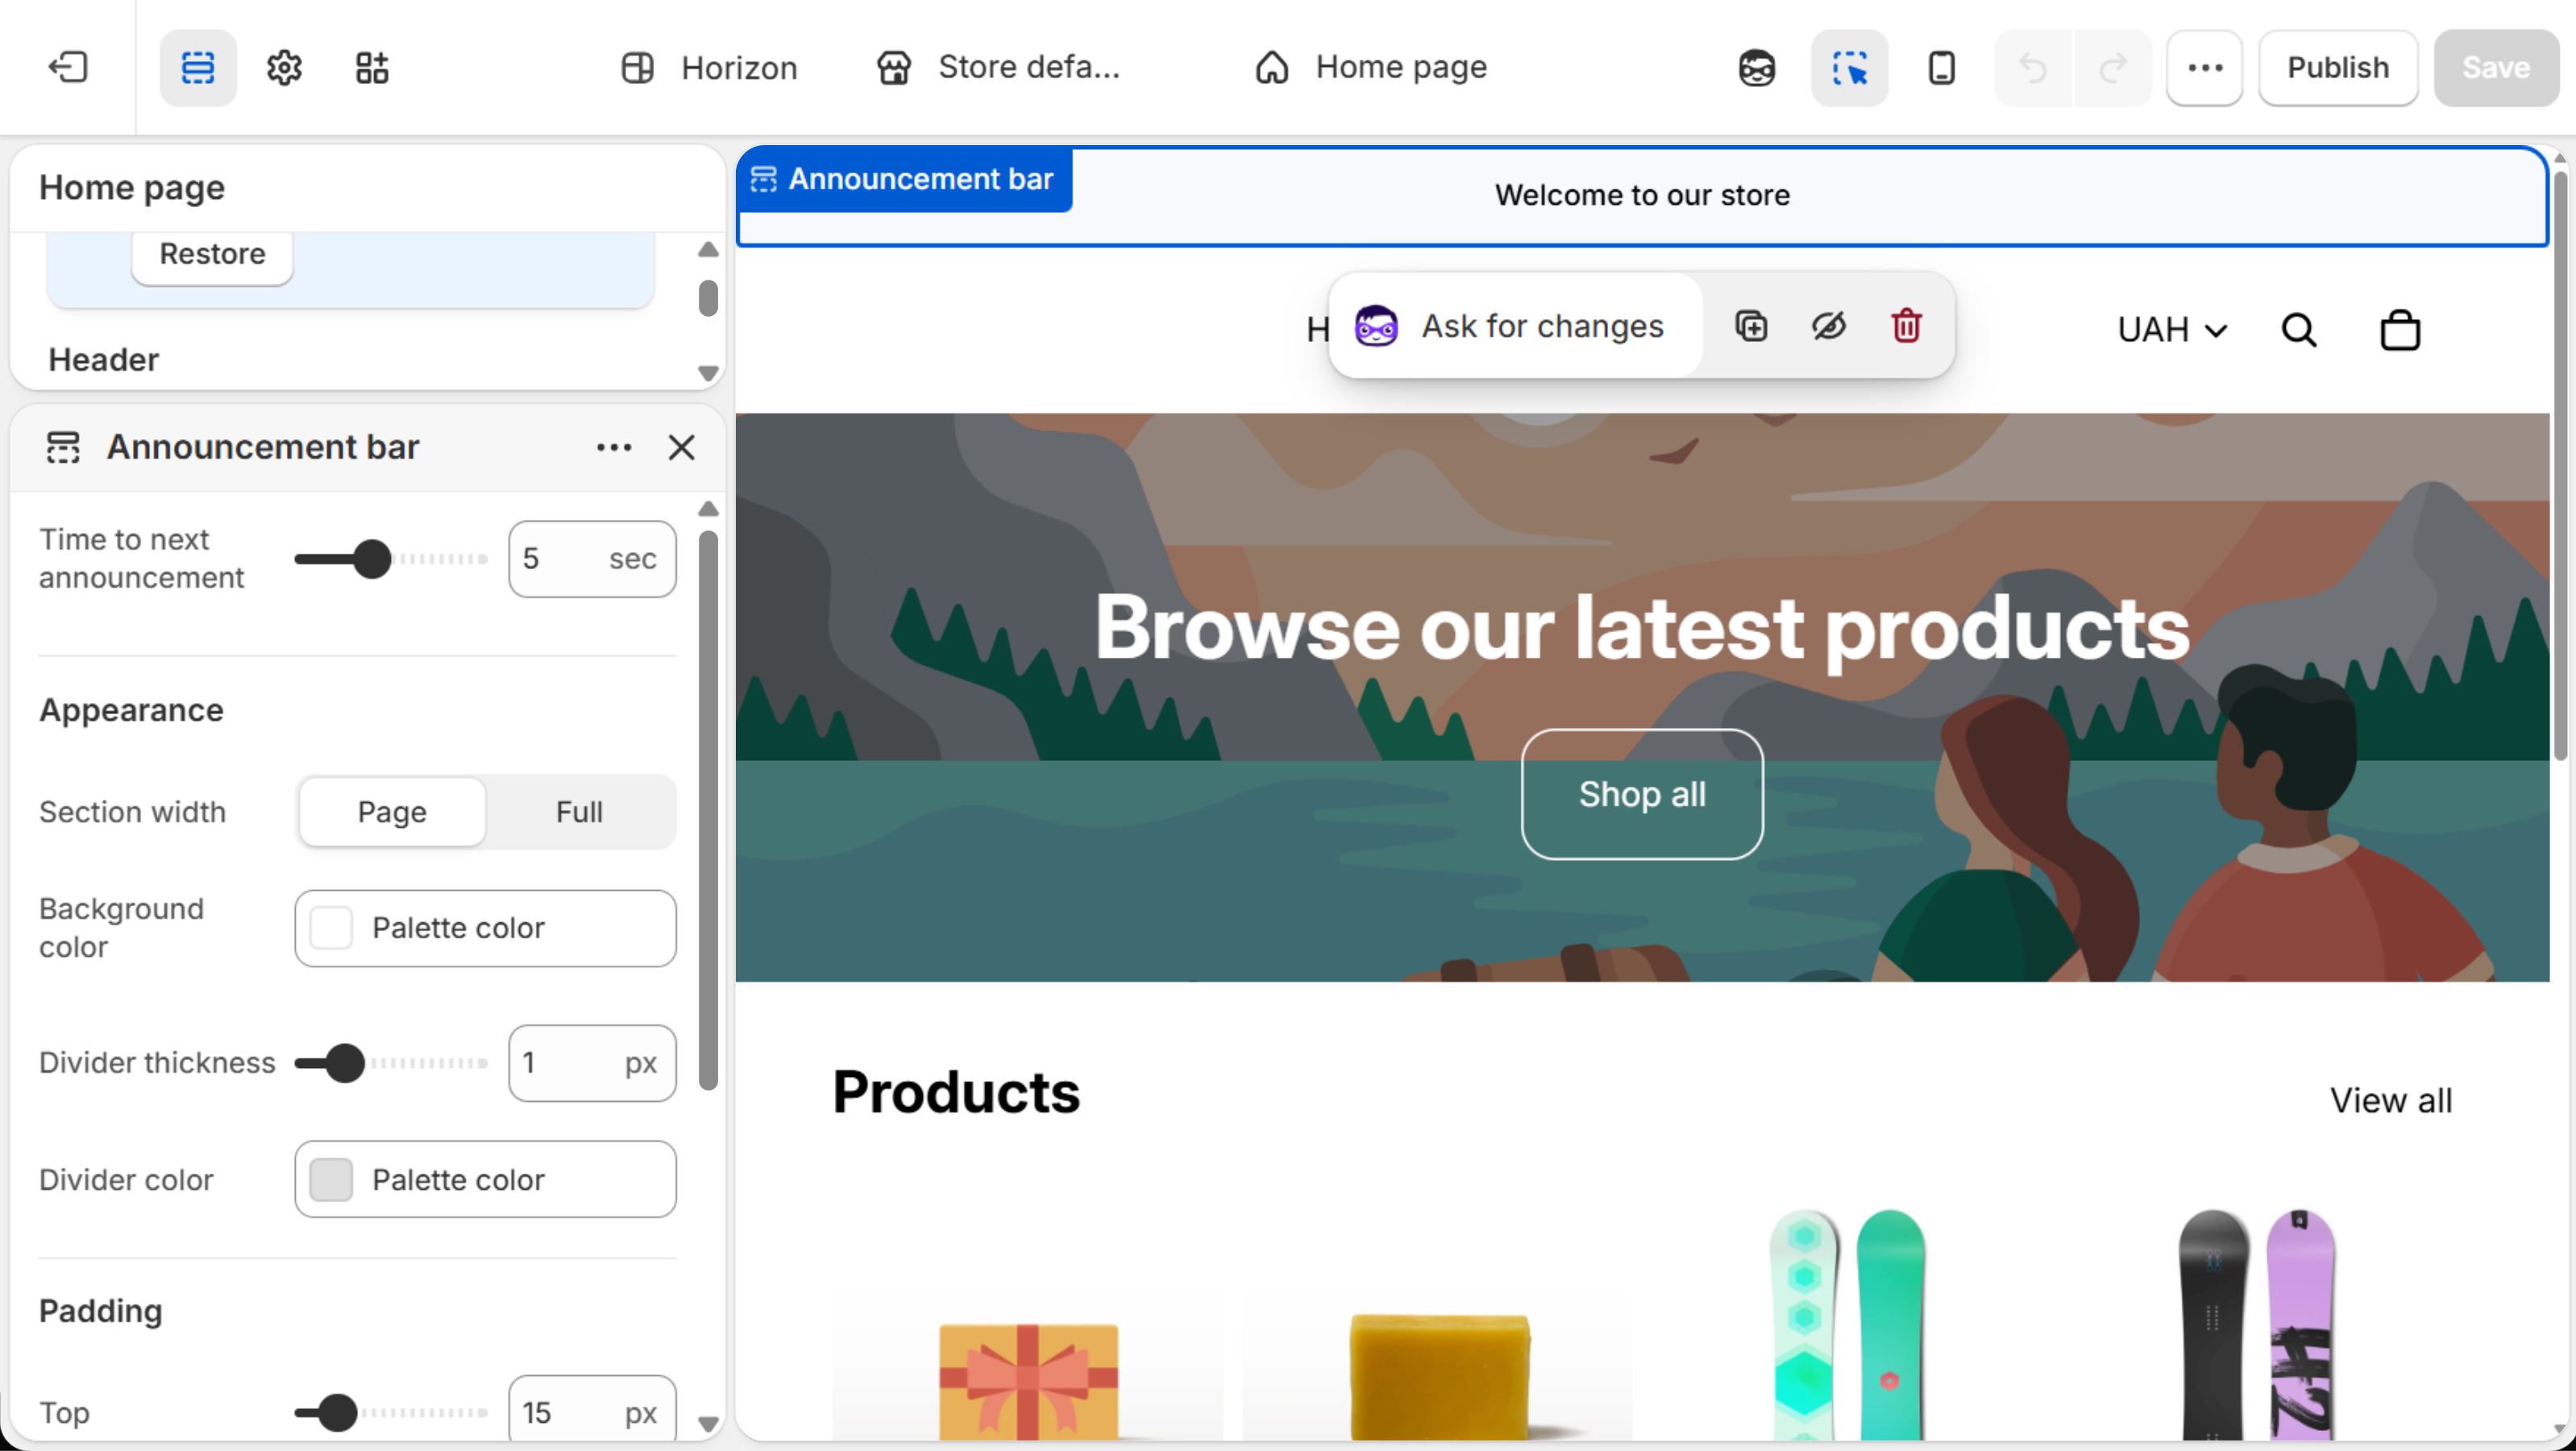Image resolution: width=2576 pixels, height=1451 pixels.
Task: Open the Store default market selector
Action: (998, 67)
